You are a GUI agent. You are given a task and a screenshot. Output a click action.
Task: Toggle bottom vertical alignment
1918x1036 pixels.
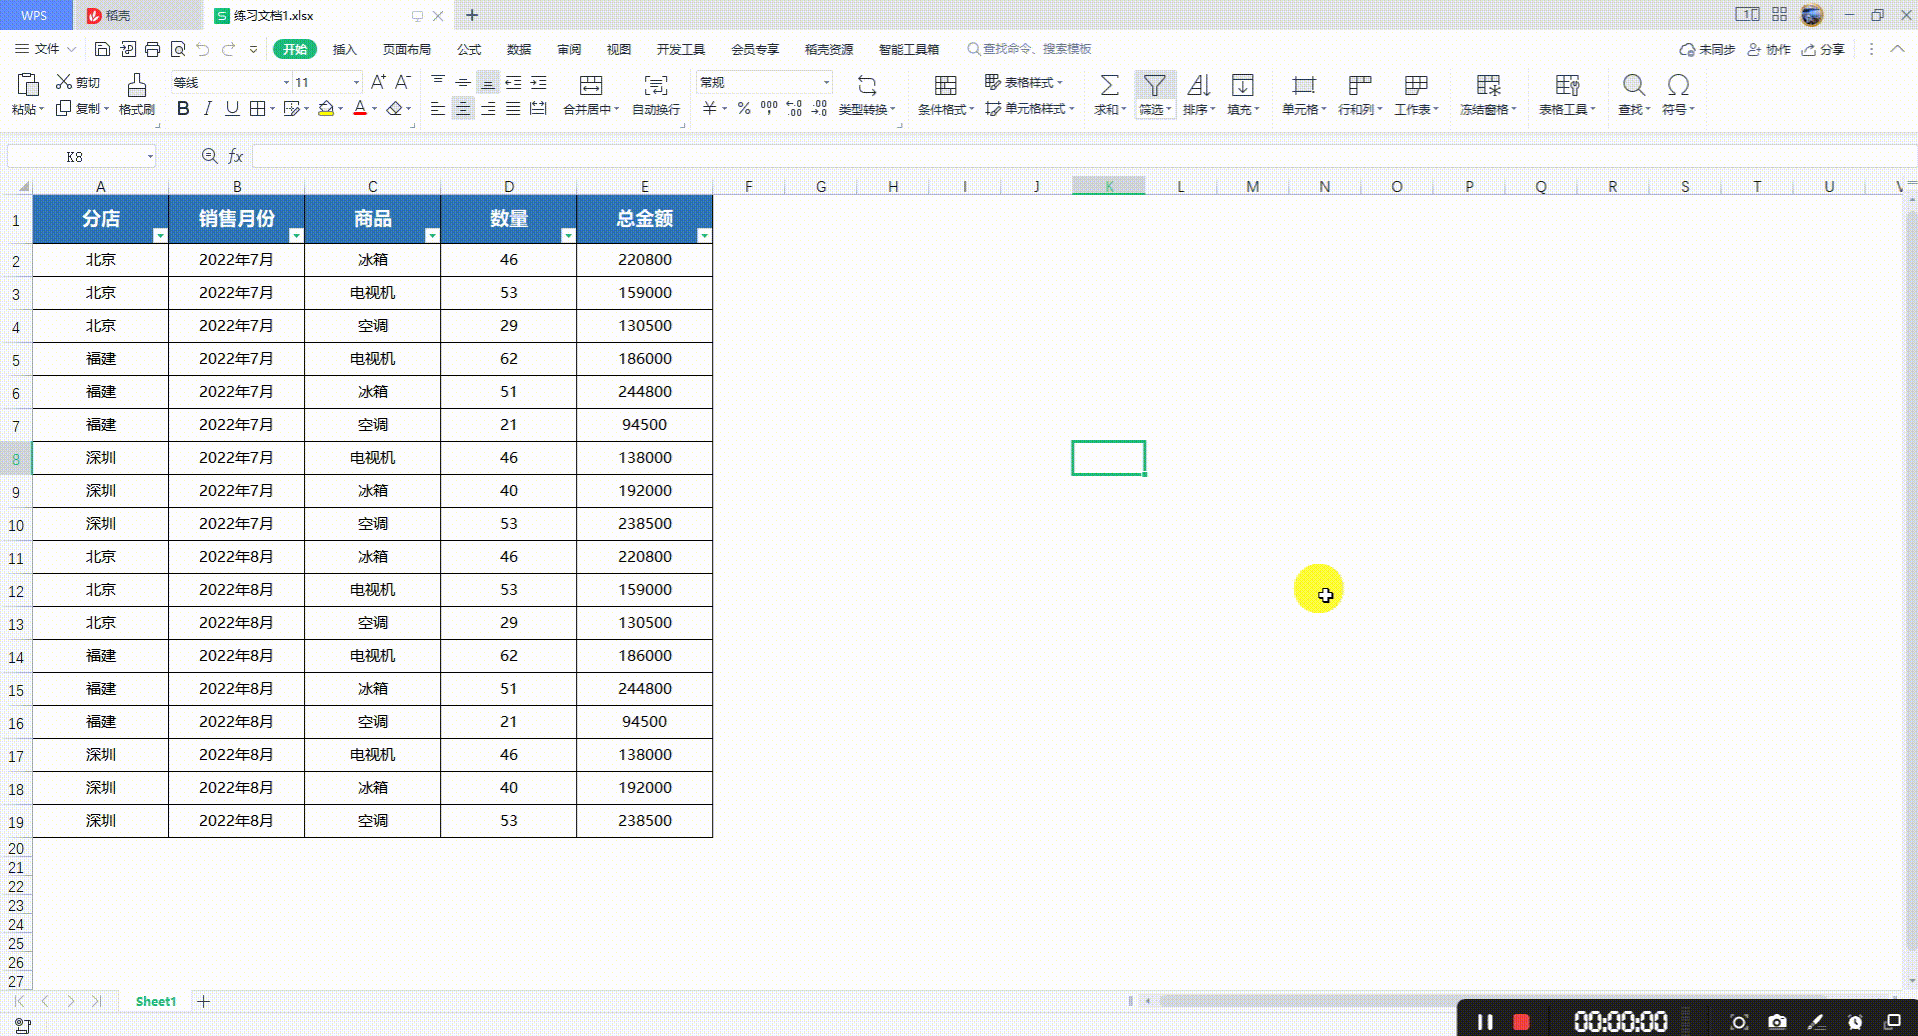point(488,82)
